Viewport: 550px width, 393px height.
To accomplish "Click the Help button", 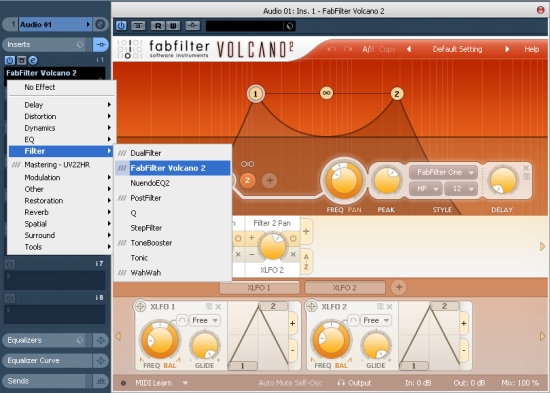I will pos(532,49).
